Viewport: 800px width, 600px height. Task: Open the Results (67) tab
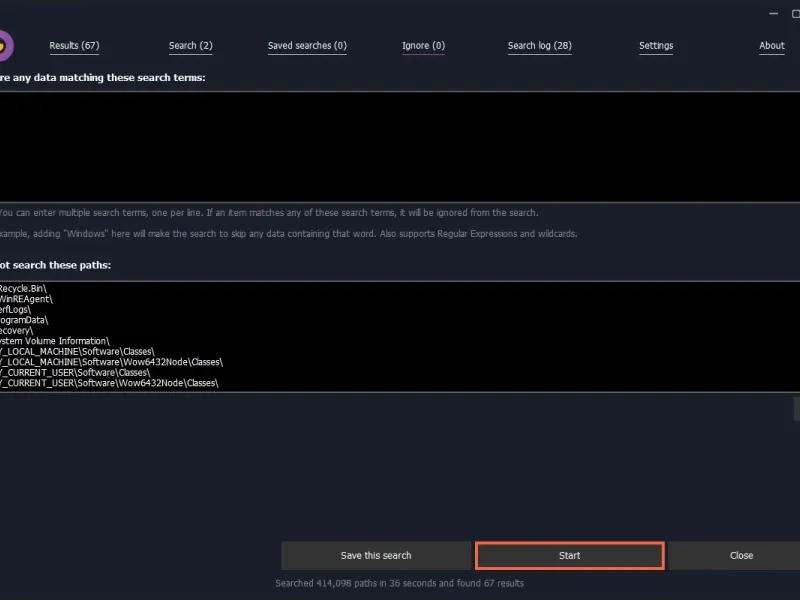coord(74,45)
